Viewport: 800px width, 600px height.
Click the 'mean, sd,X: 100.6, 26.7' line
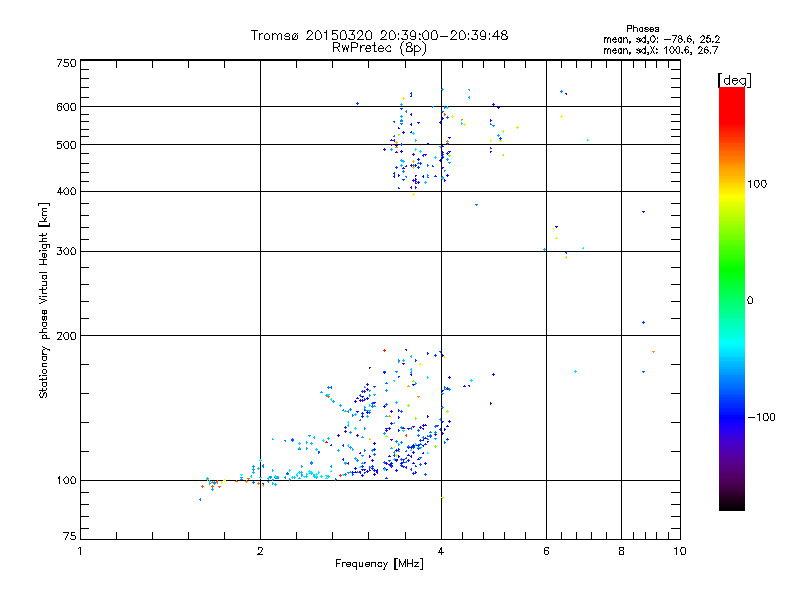[660, 50]
